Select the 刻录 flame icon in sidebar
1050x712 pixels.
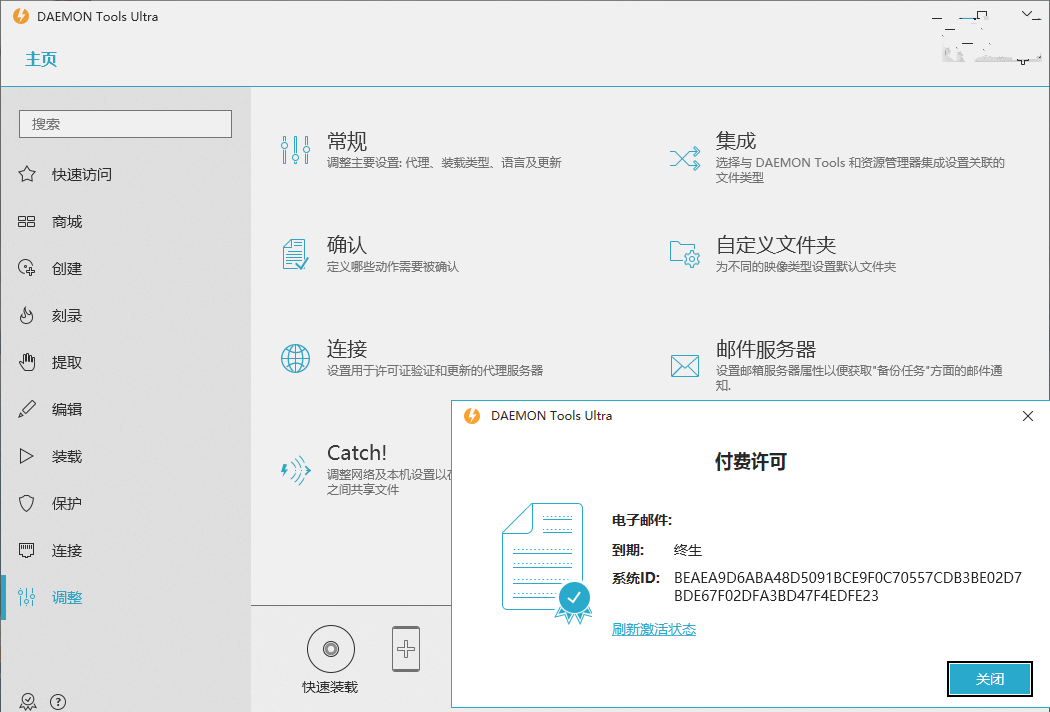point(27,316)
